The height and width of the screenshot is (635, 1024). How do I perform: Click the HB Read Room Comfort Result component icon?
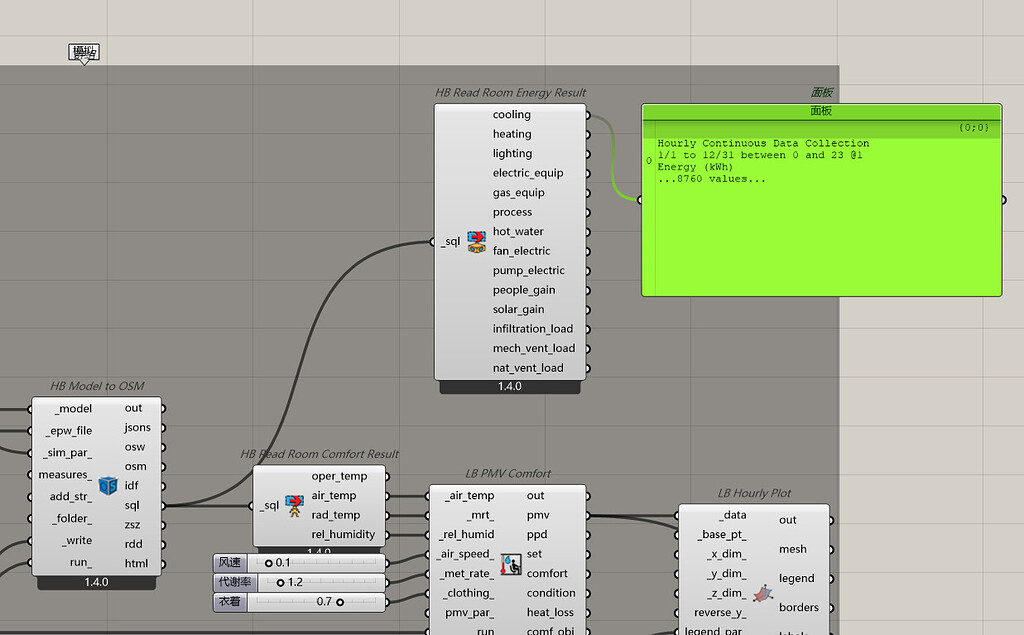point(293,505)
